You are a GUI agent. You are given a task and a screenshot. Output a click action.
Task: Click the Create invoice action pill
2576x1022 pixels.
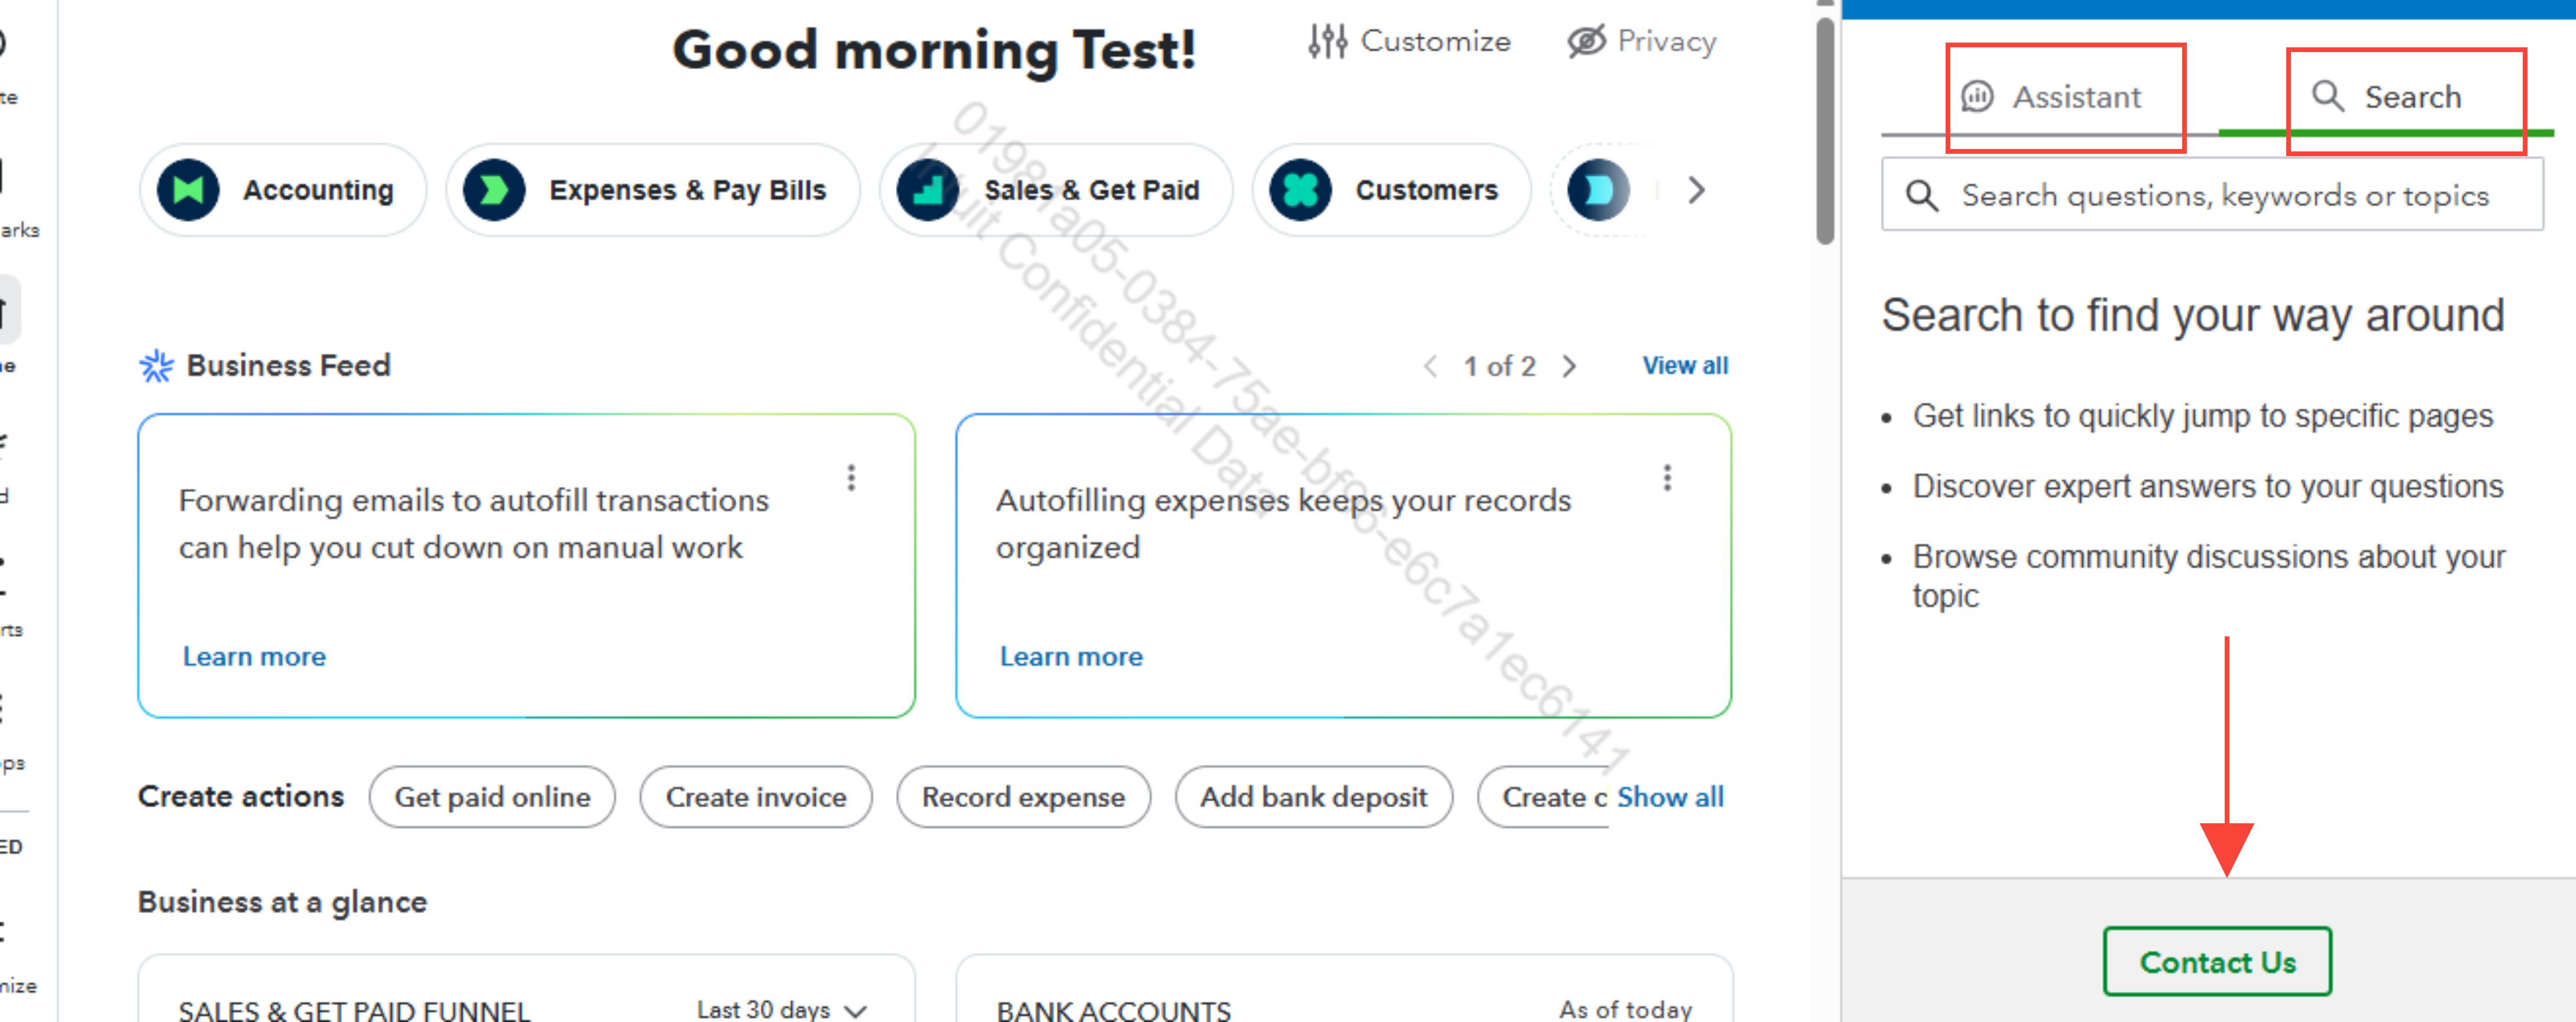pos(755,797)
